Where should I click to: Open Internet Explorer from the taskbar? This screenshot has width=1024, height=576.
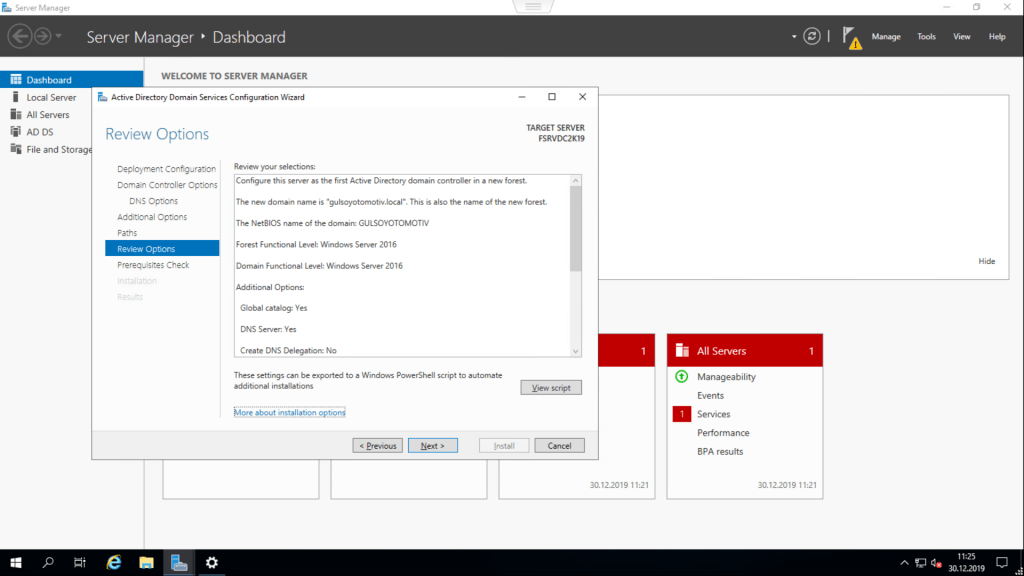(x=114, y=563)
